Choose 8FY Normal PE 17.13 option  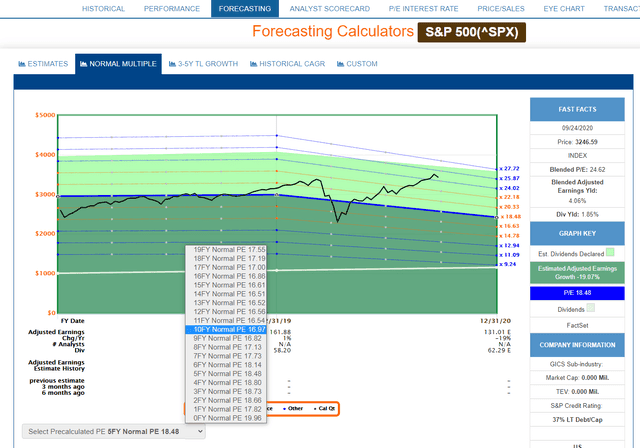point(226,347)
